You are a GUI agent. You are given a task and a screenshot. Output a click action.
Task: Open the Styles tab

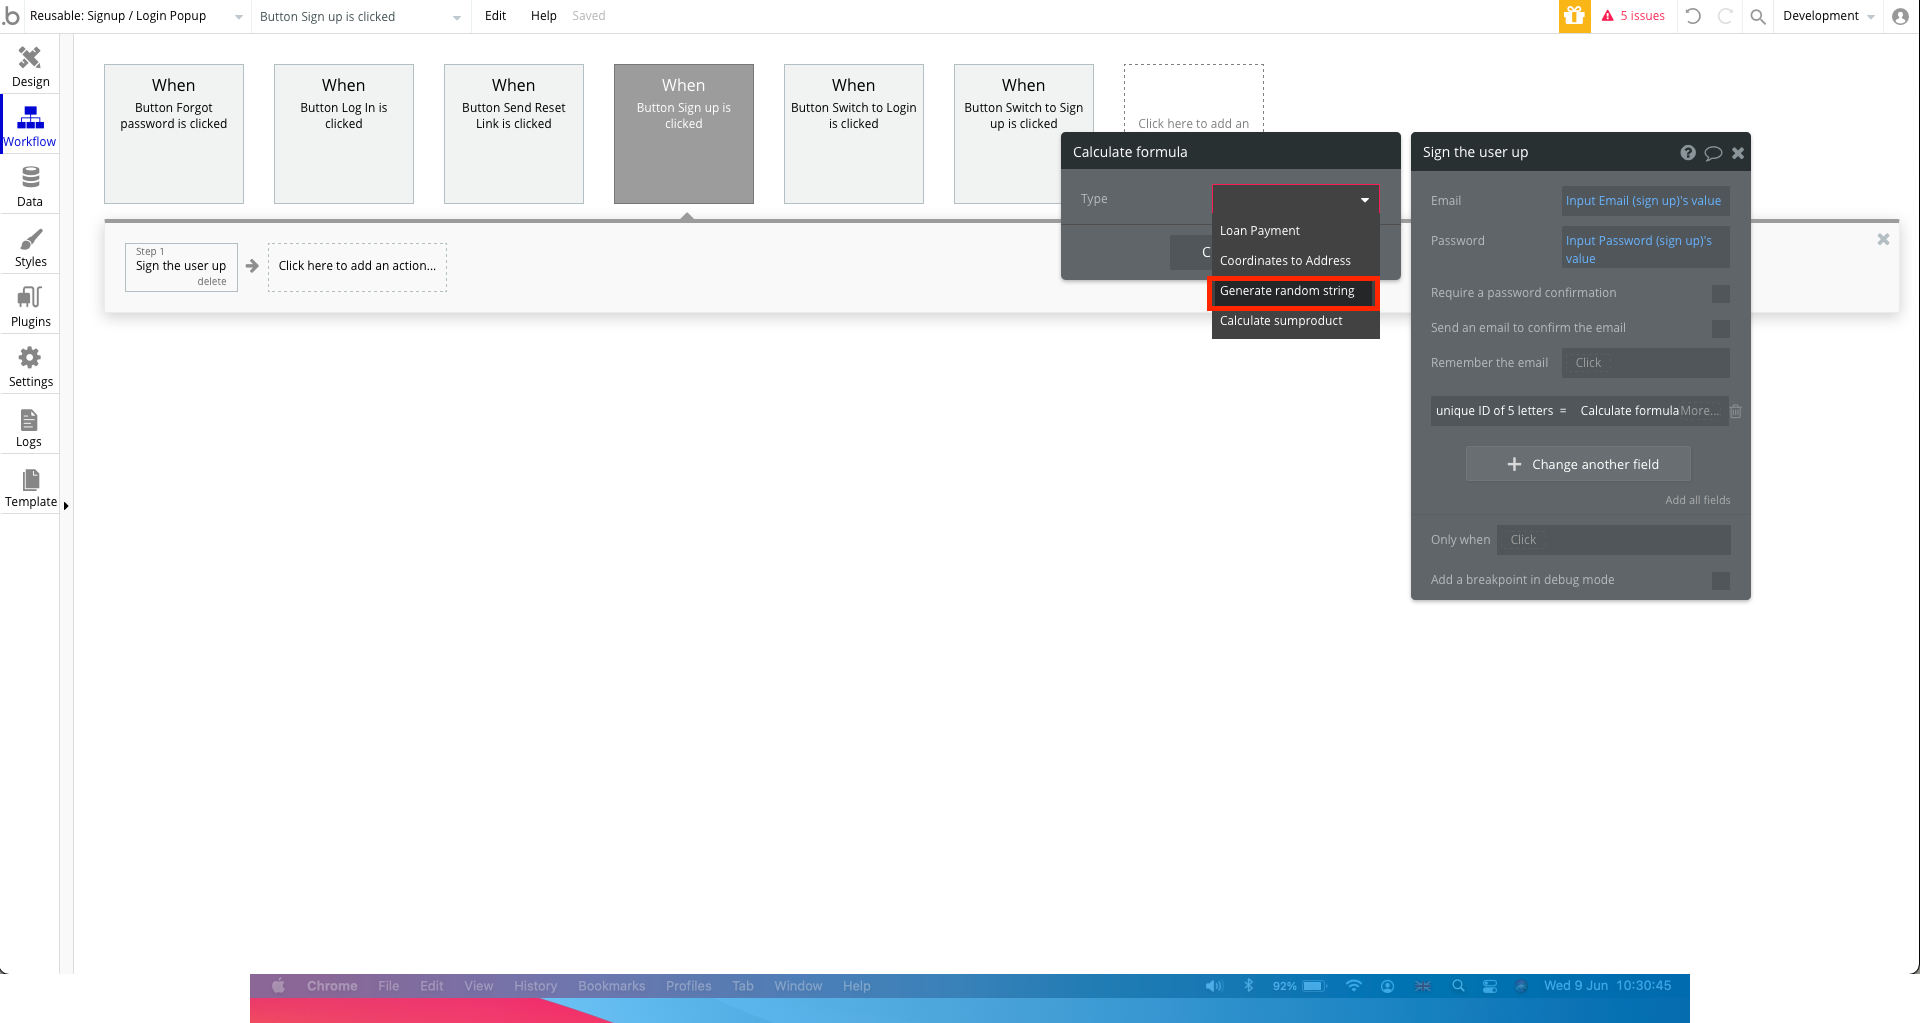[x=30, y=247]
